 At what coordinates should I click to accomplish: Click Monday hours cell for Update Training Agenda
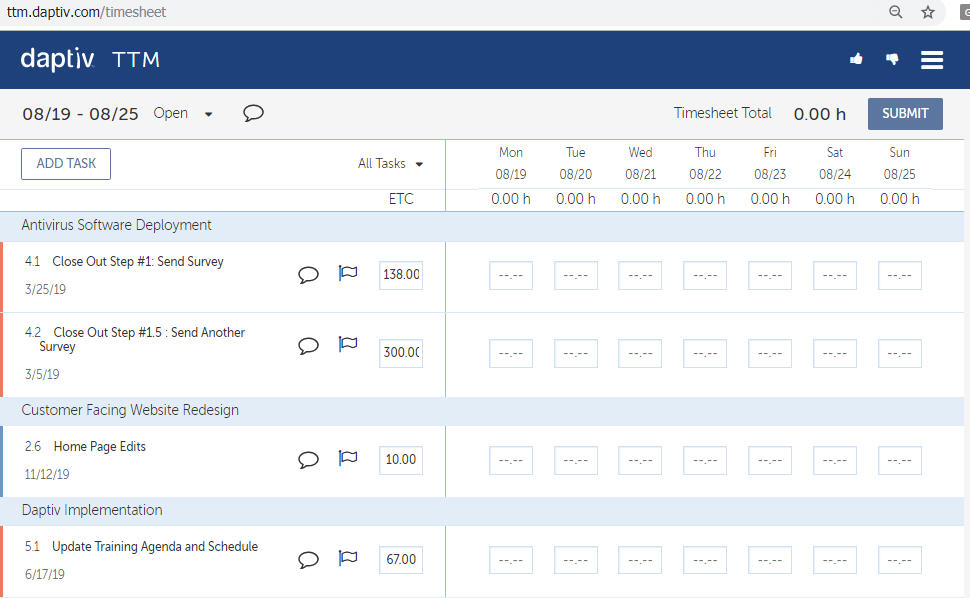point(511,560)
